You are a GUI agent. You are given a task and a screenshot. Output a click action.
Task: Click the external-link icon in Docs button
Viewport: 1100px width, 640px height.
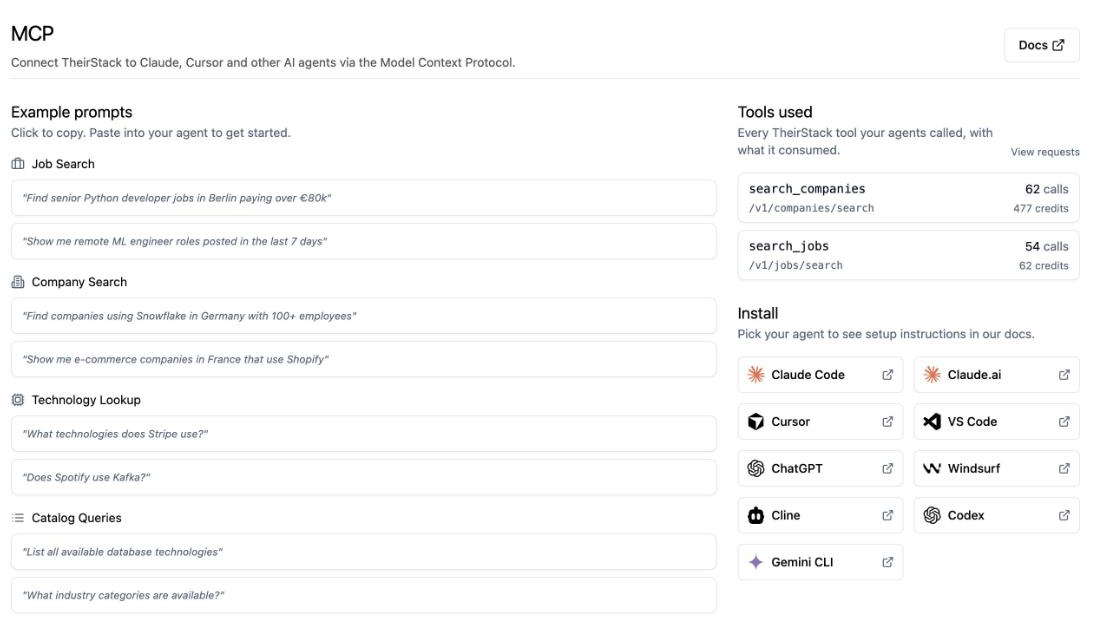[x=1058, y=45]
